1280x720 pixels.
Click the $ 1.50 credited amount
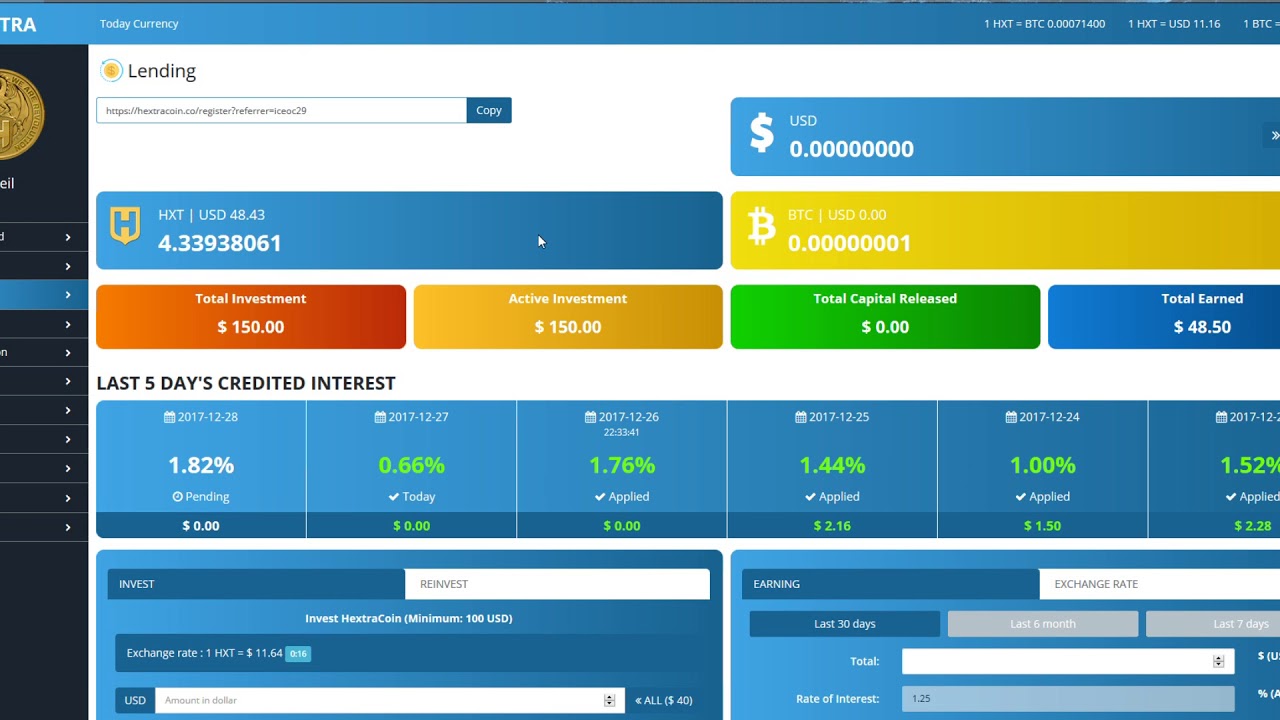tap(1042, 526)
